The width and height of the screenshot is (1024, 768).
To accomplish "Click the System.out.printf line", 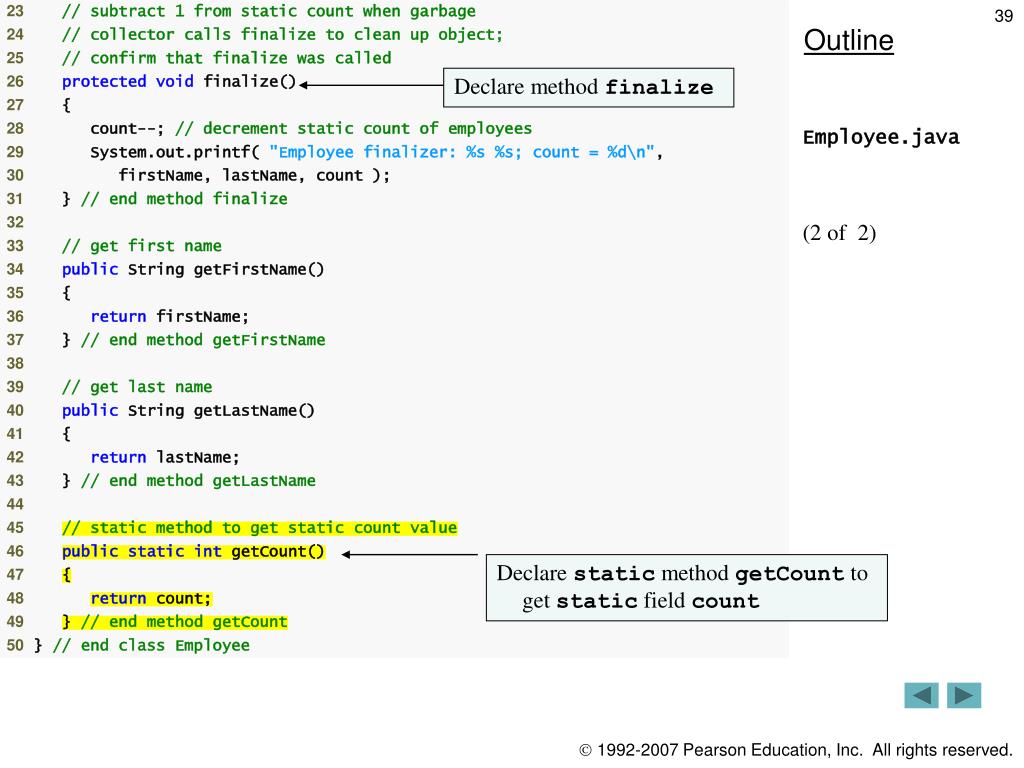I will pos(376,152).
